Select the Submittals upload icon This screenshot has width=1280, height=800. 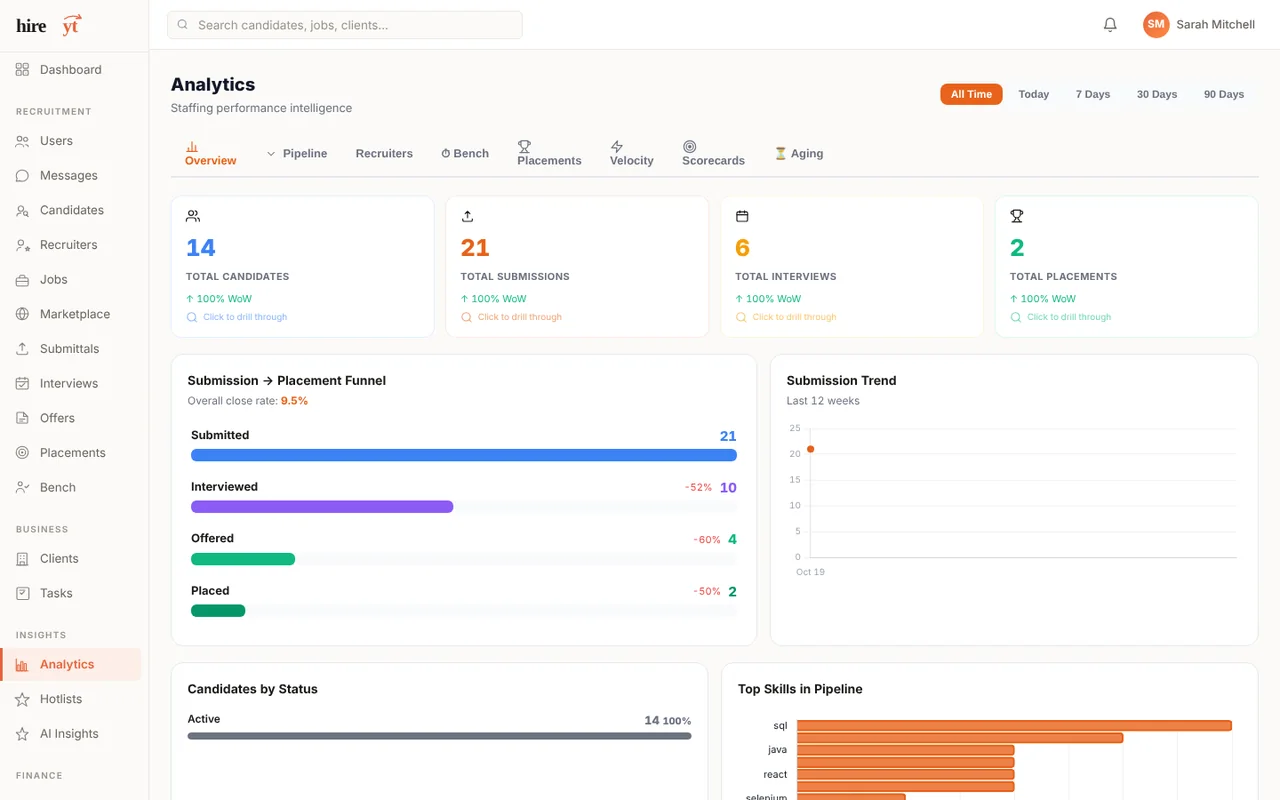[22, 349]
